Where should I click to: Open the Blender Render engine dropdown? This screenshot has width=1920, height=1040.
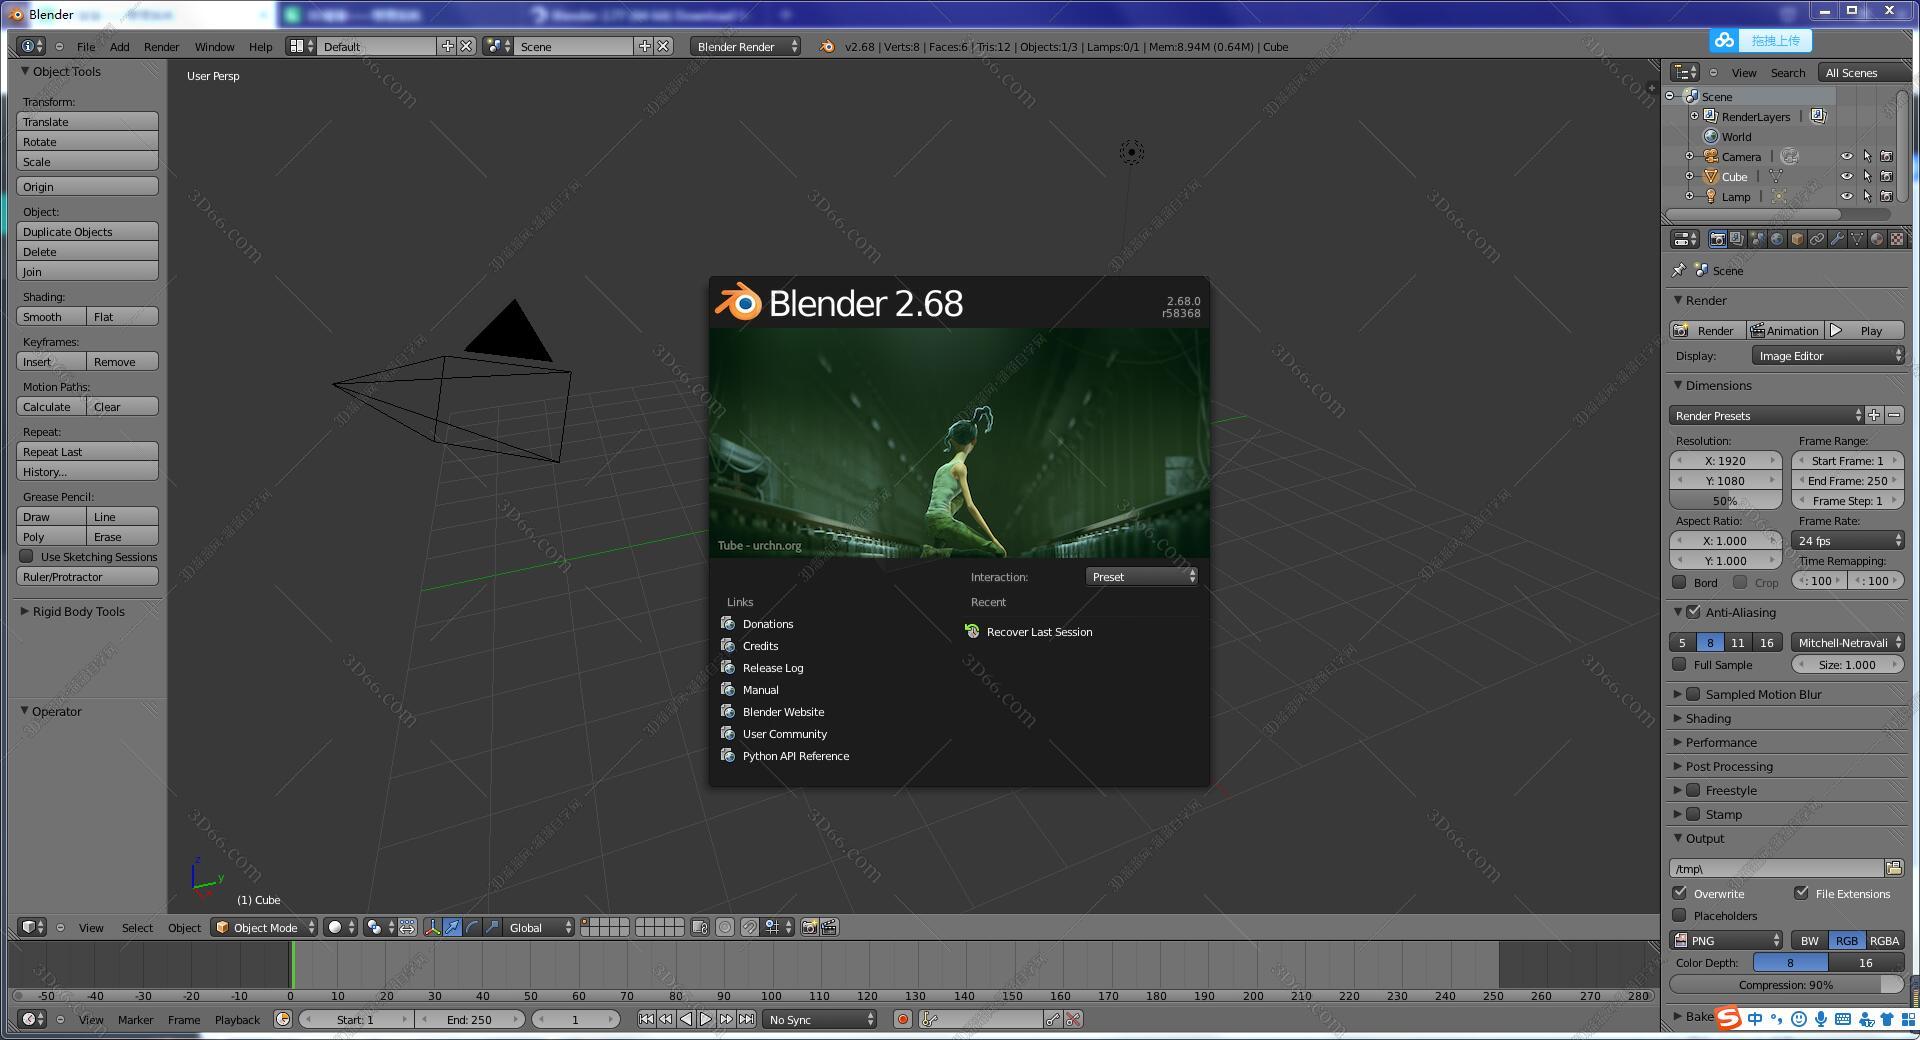(x=746, y=47)
